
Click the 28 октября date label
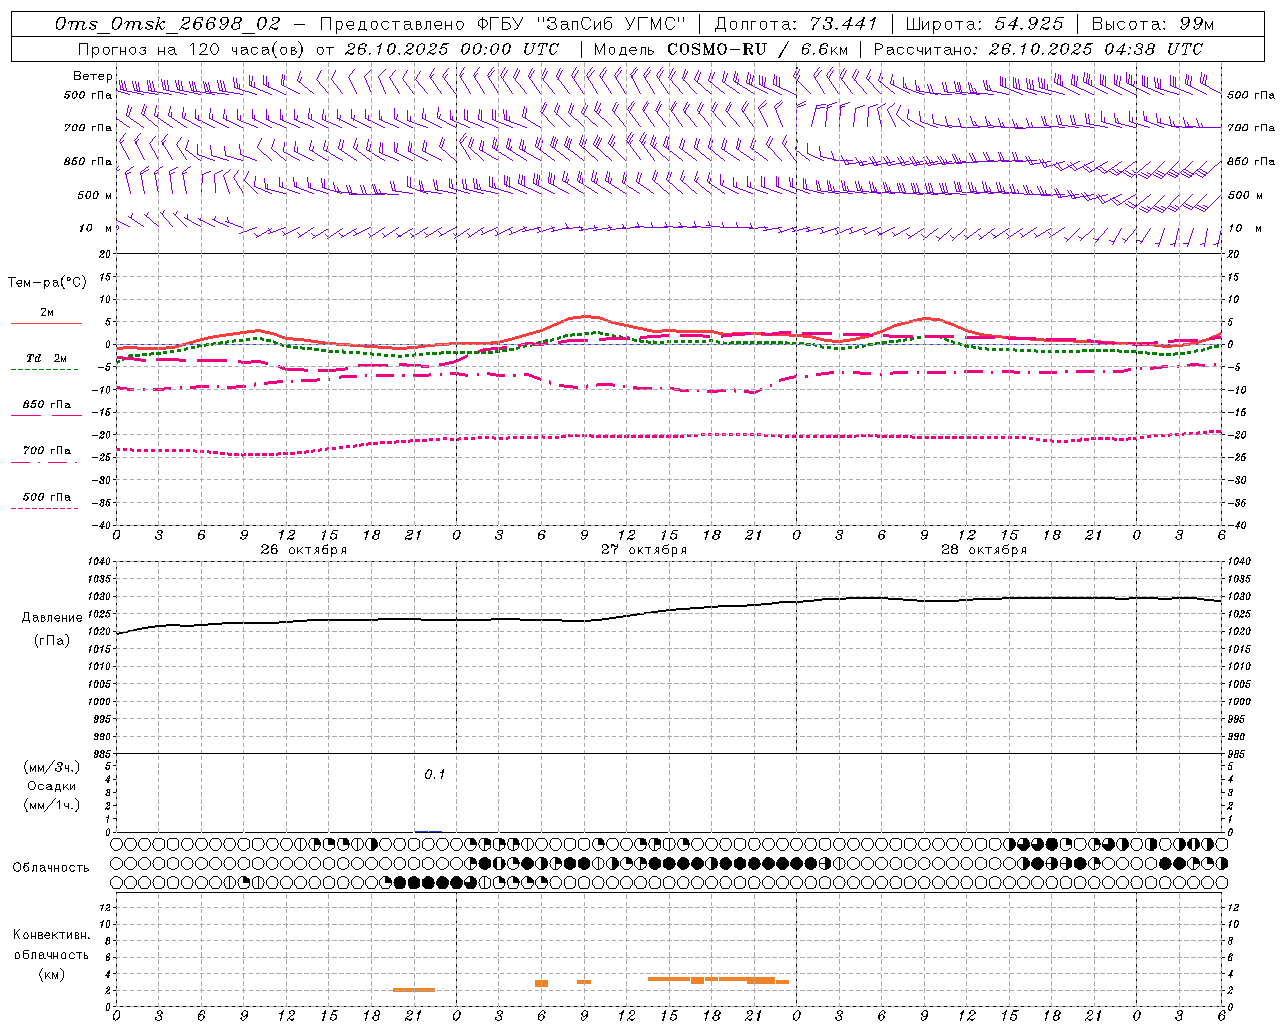(984, 550)
